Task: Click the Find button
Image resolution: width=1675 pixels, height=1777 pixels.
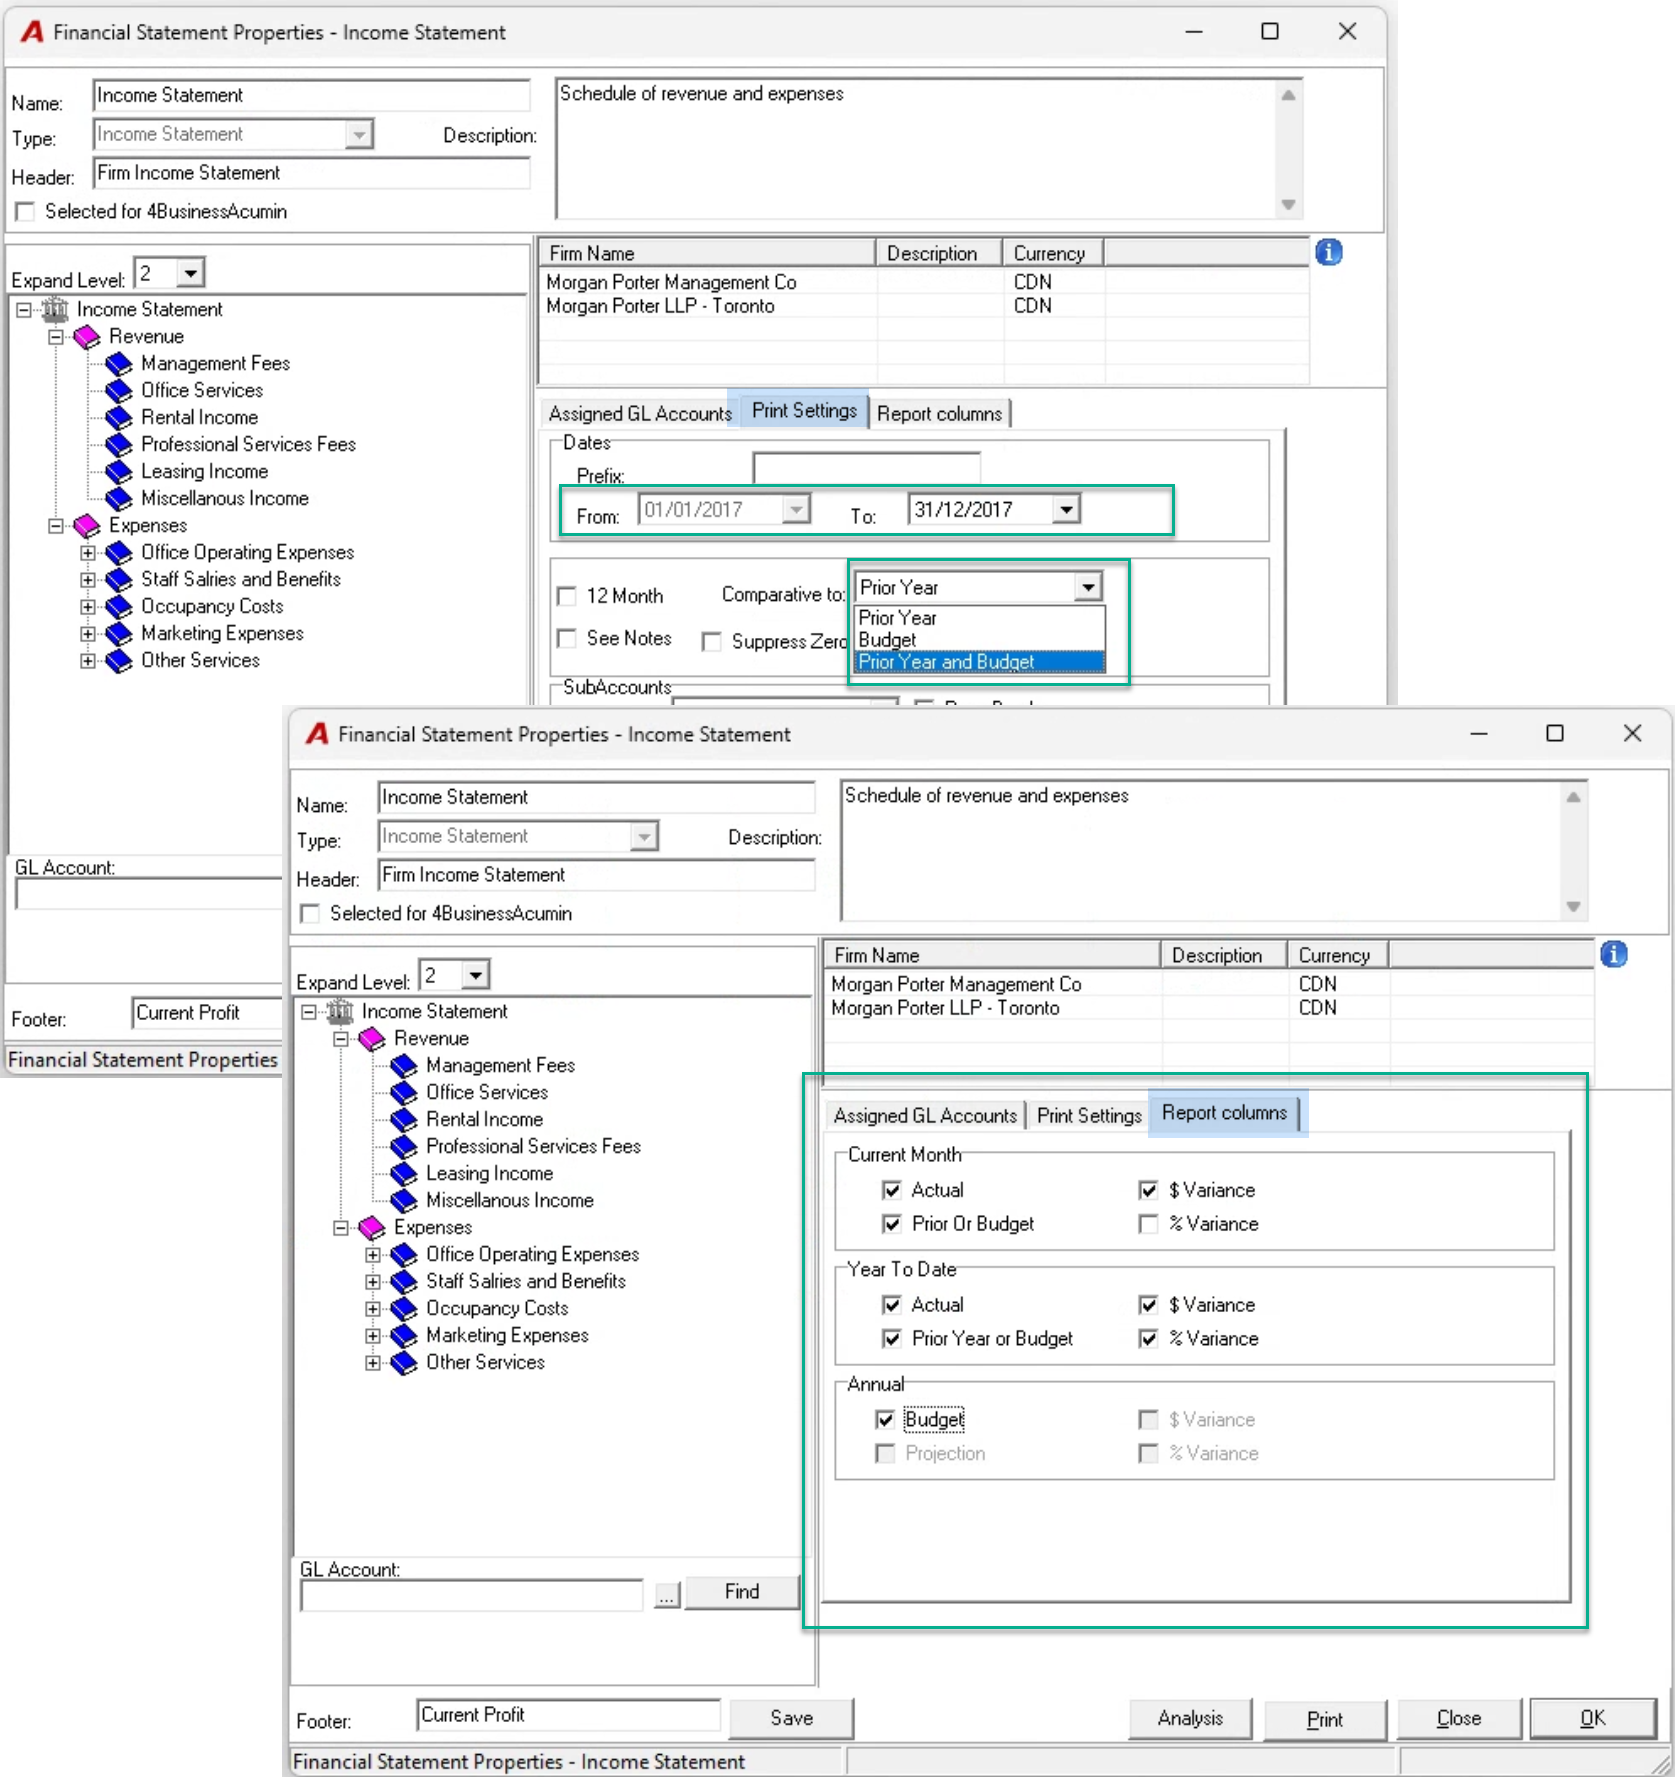Action: click(x=742, y=1591)
